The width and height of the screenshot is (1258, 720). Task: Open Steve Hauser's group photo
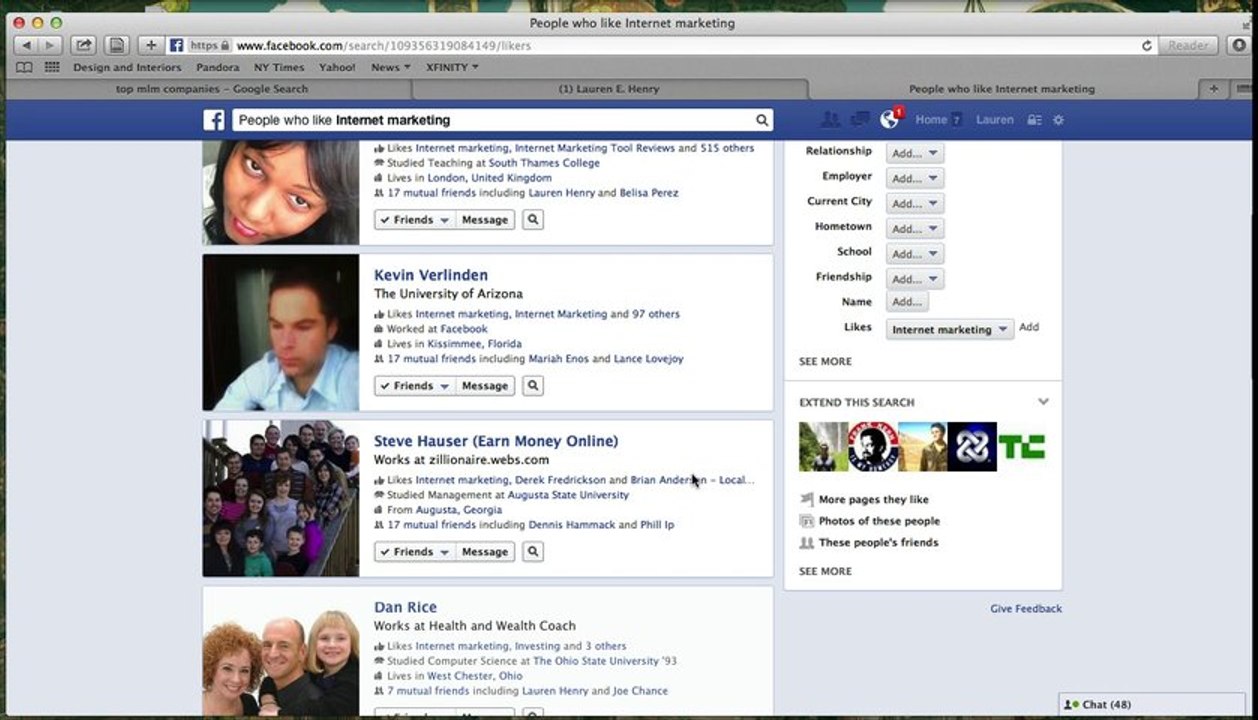(281, 498)
